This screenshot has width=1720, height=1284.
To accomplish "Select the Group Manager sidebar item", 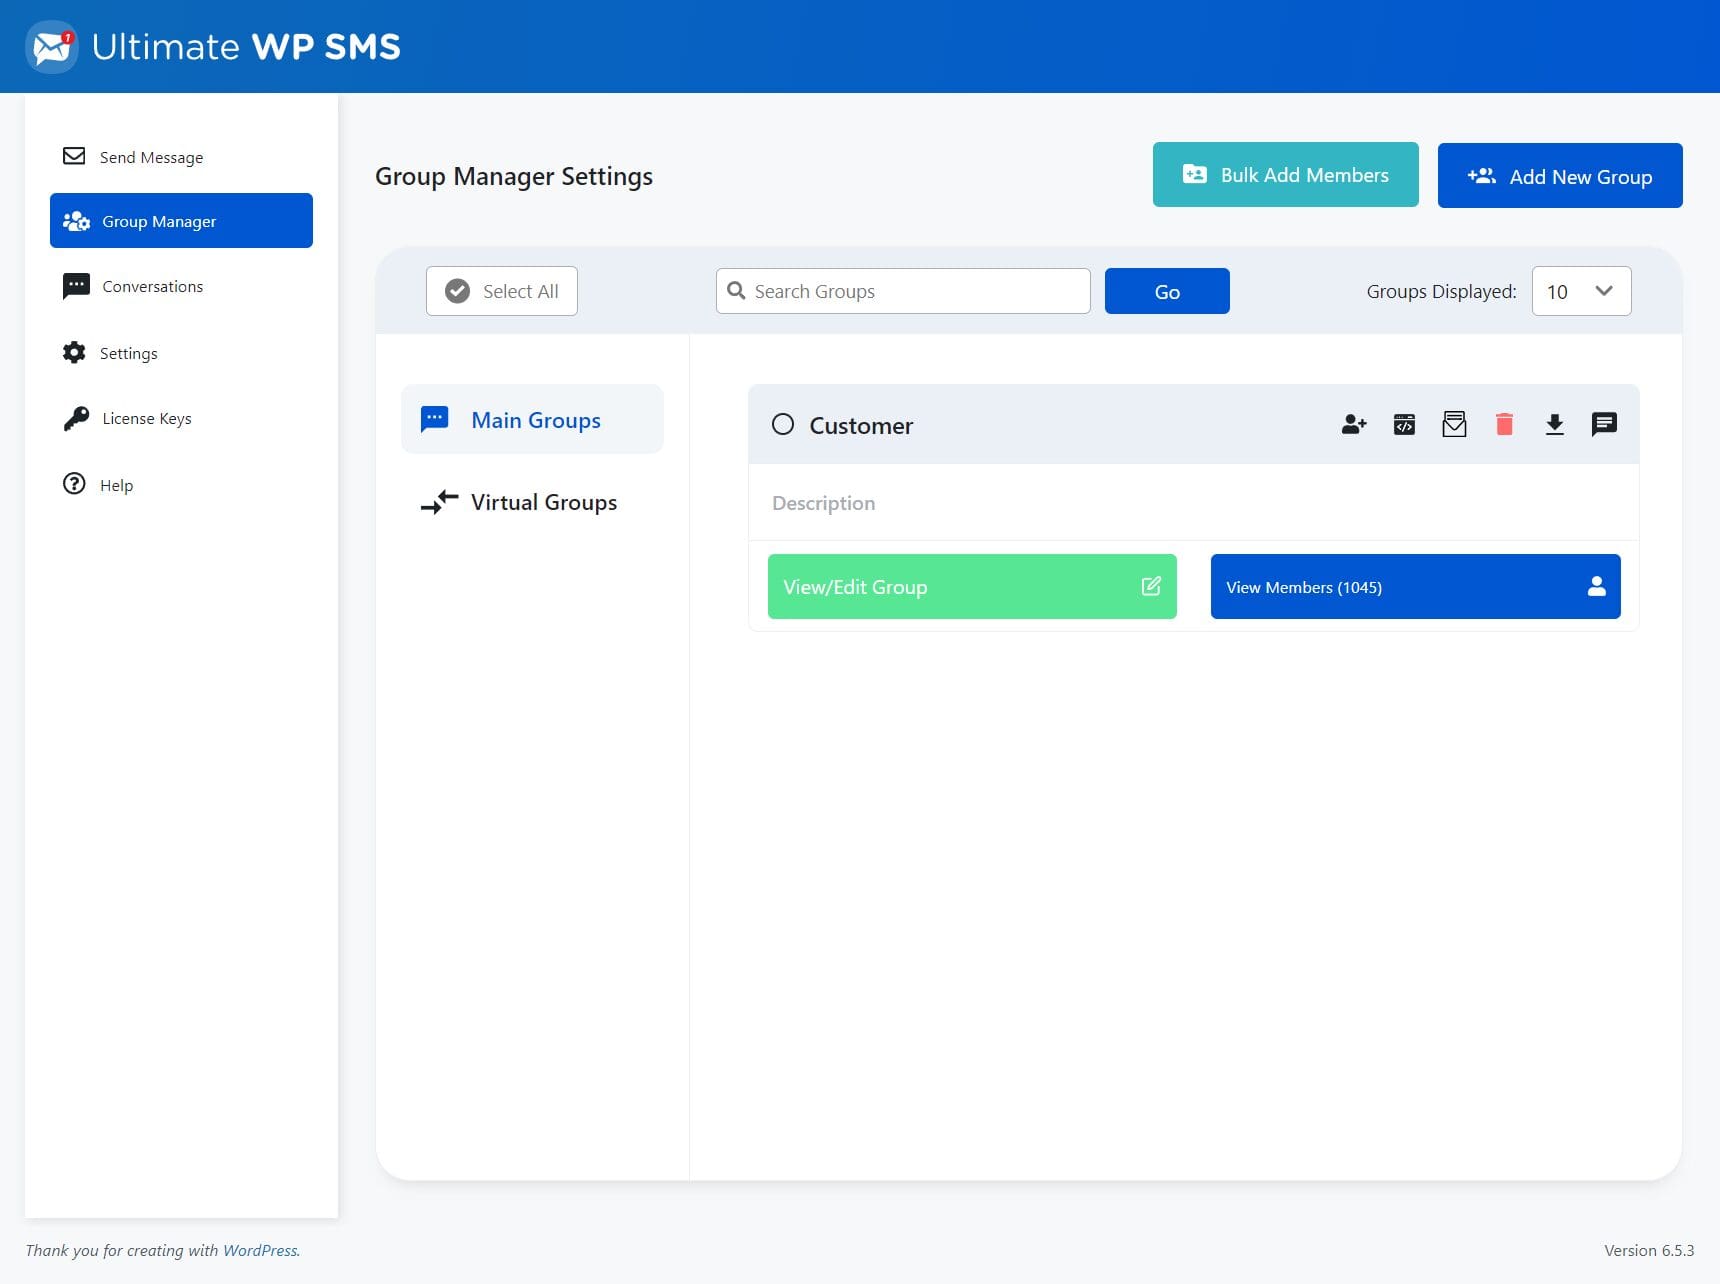I will [181, 221].
